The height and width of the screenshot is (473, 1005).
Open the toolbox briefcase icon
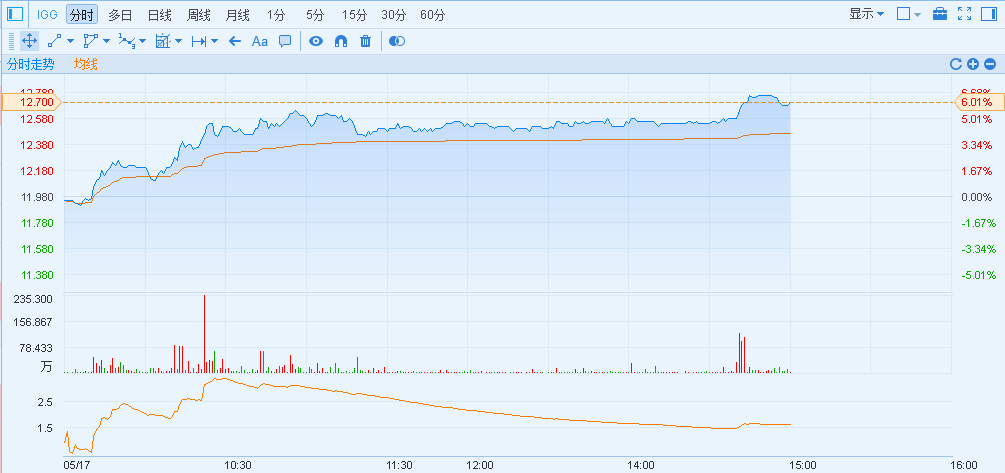pyautogui.click(x=940, y=13)
